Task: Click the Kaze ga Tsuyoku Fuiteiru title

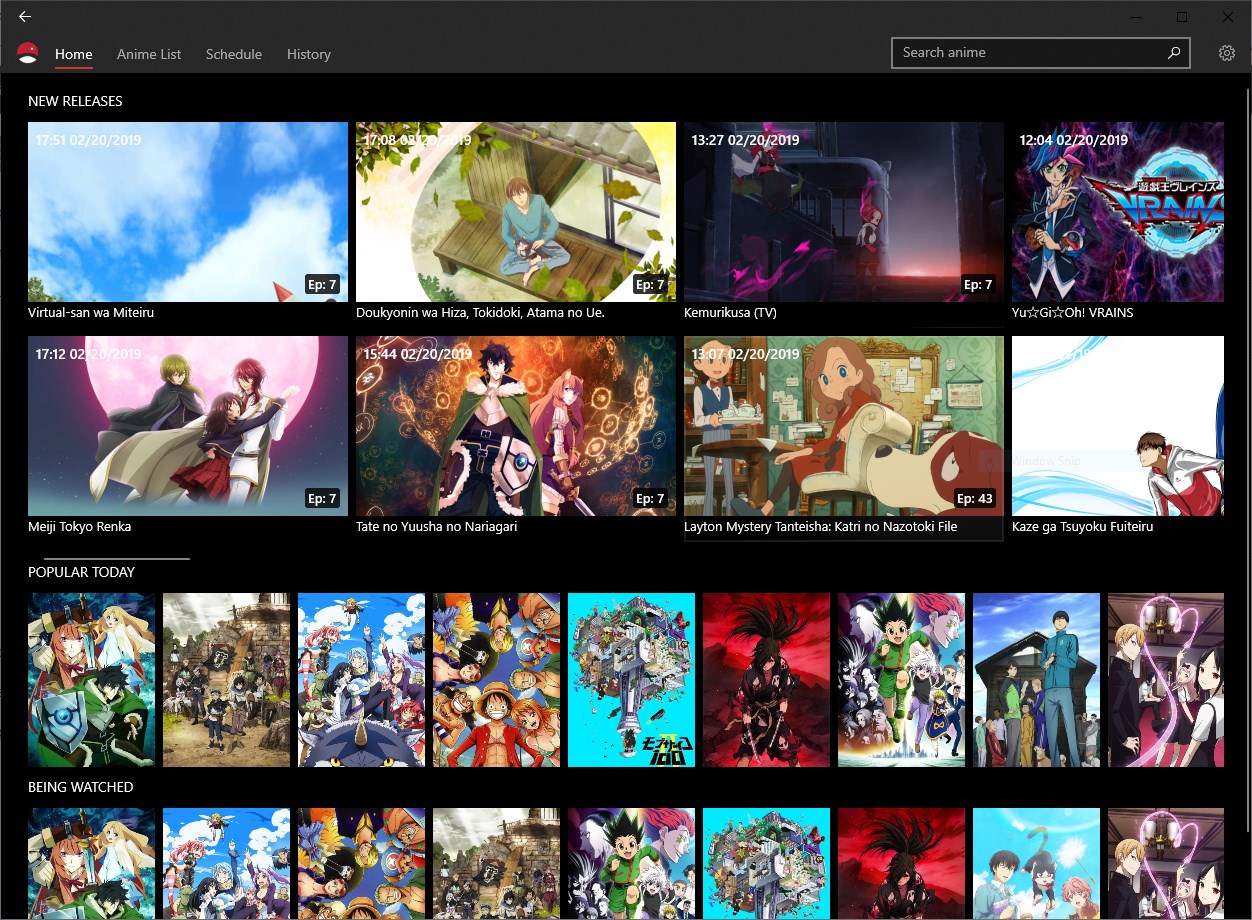Action: coord(1083,527)
